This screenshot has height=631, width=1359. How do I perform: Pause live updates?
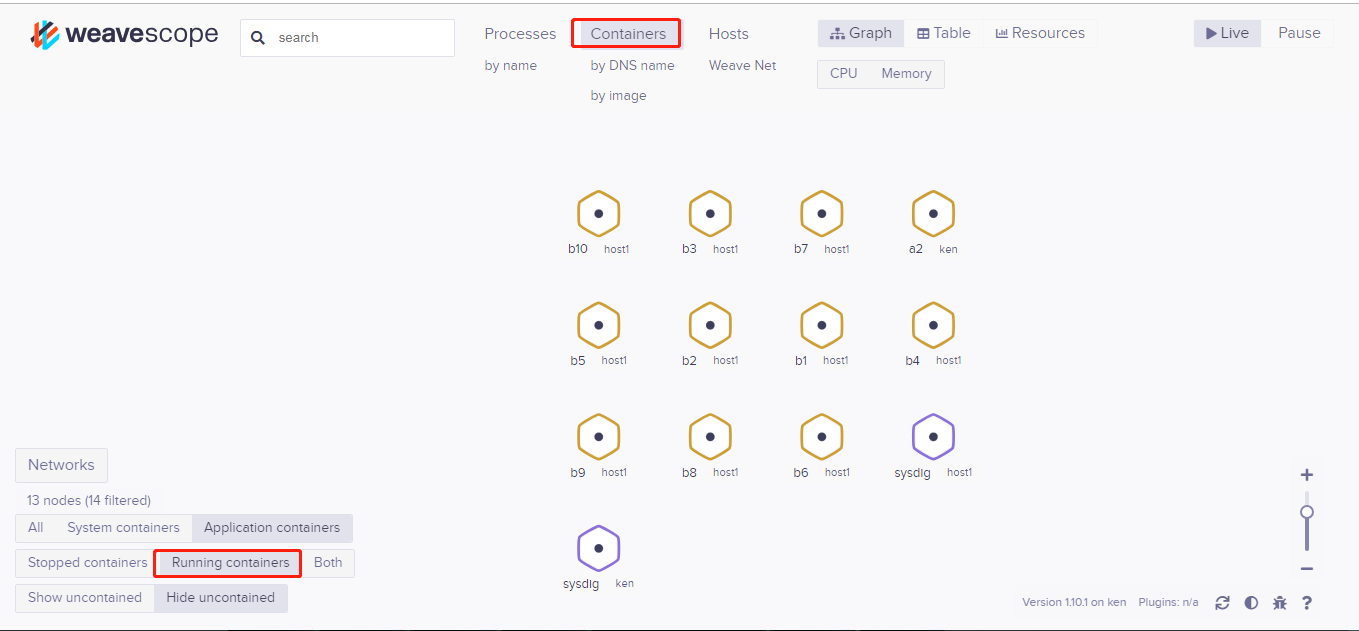click(1299, 33)
